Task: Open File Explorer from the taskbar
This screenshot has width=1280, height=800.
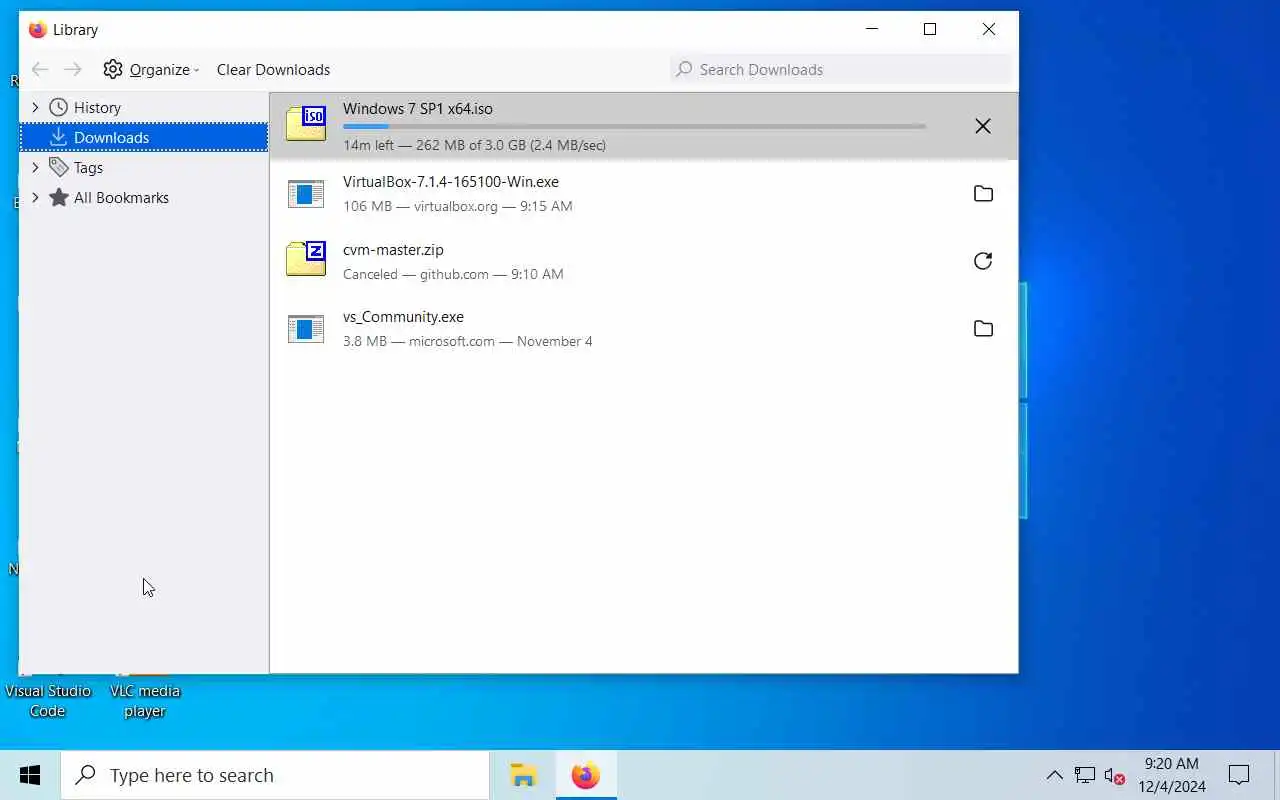Action: [x=523, y=775]
